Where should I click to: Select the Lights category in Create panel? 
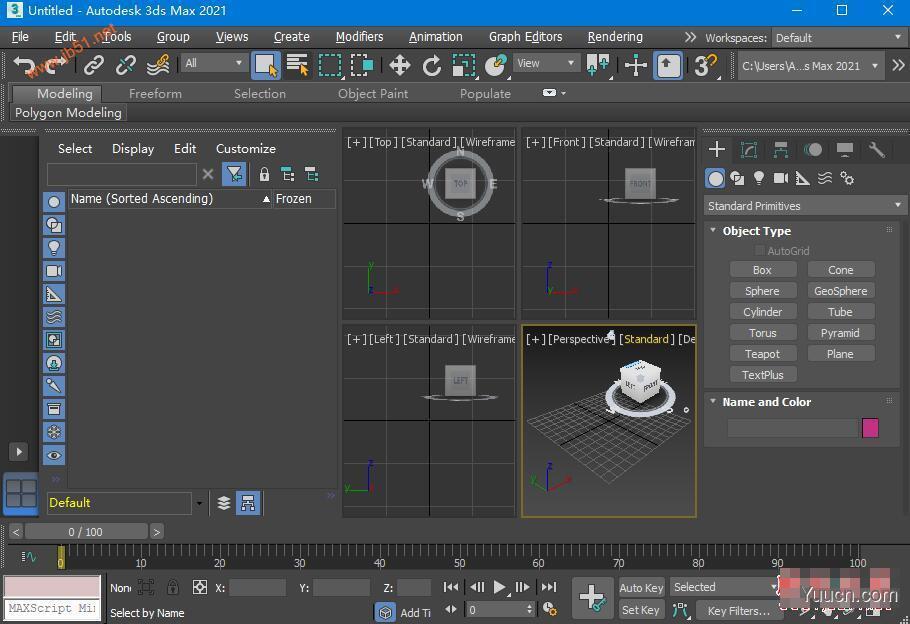point(759,178)
